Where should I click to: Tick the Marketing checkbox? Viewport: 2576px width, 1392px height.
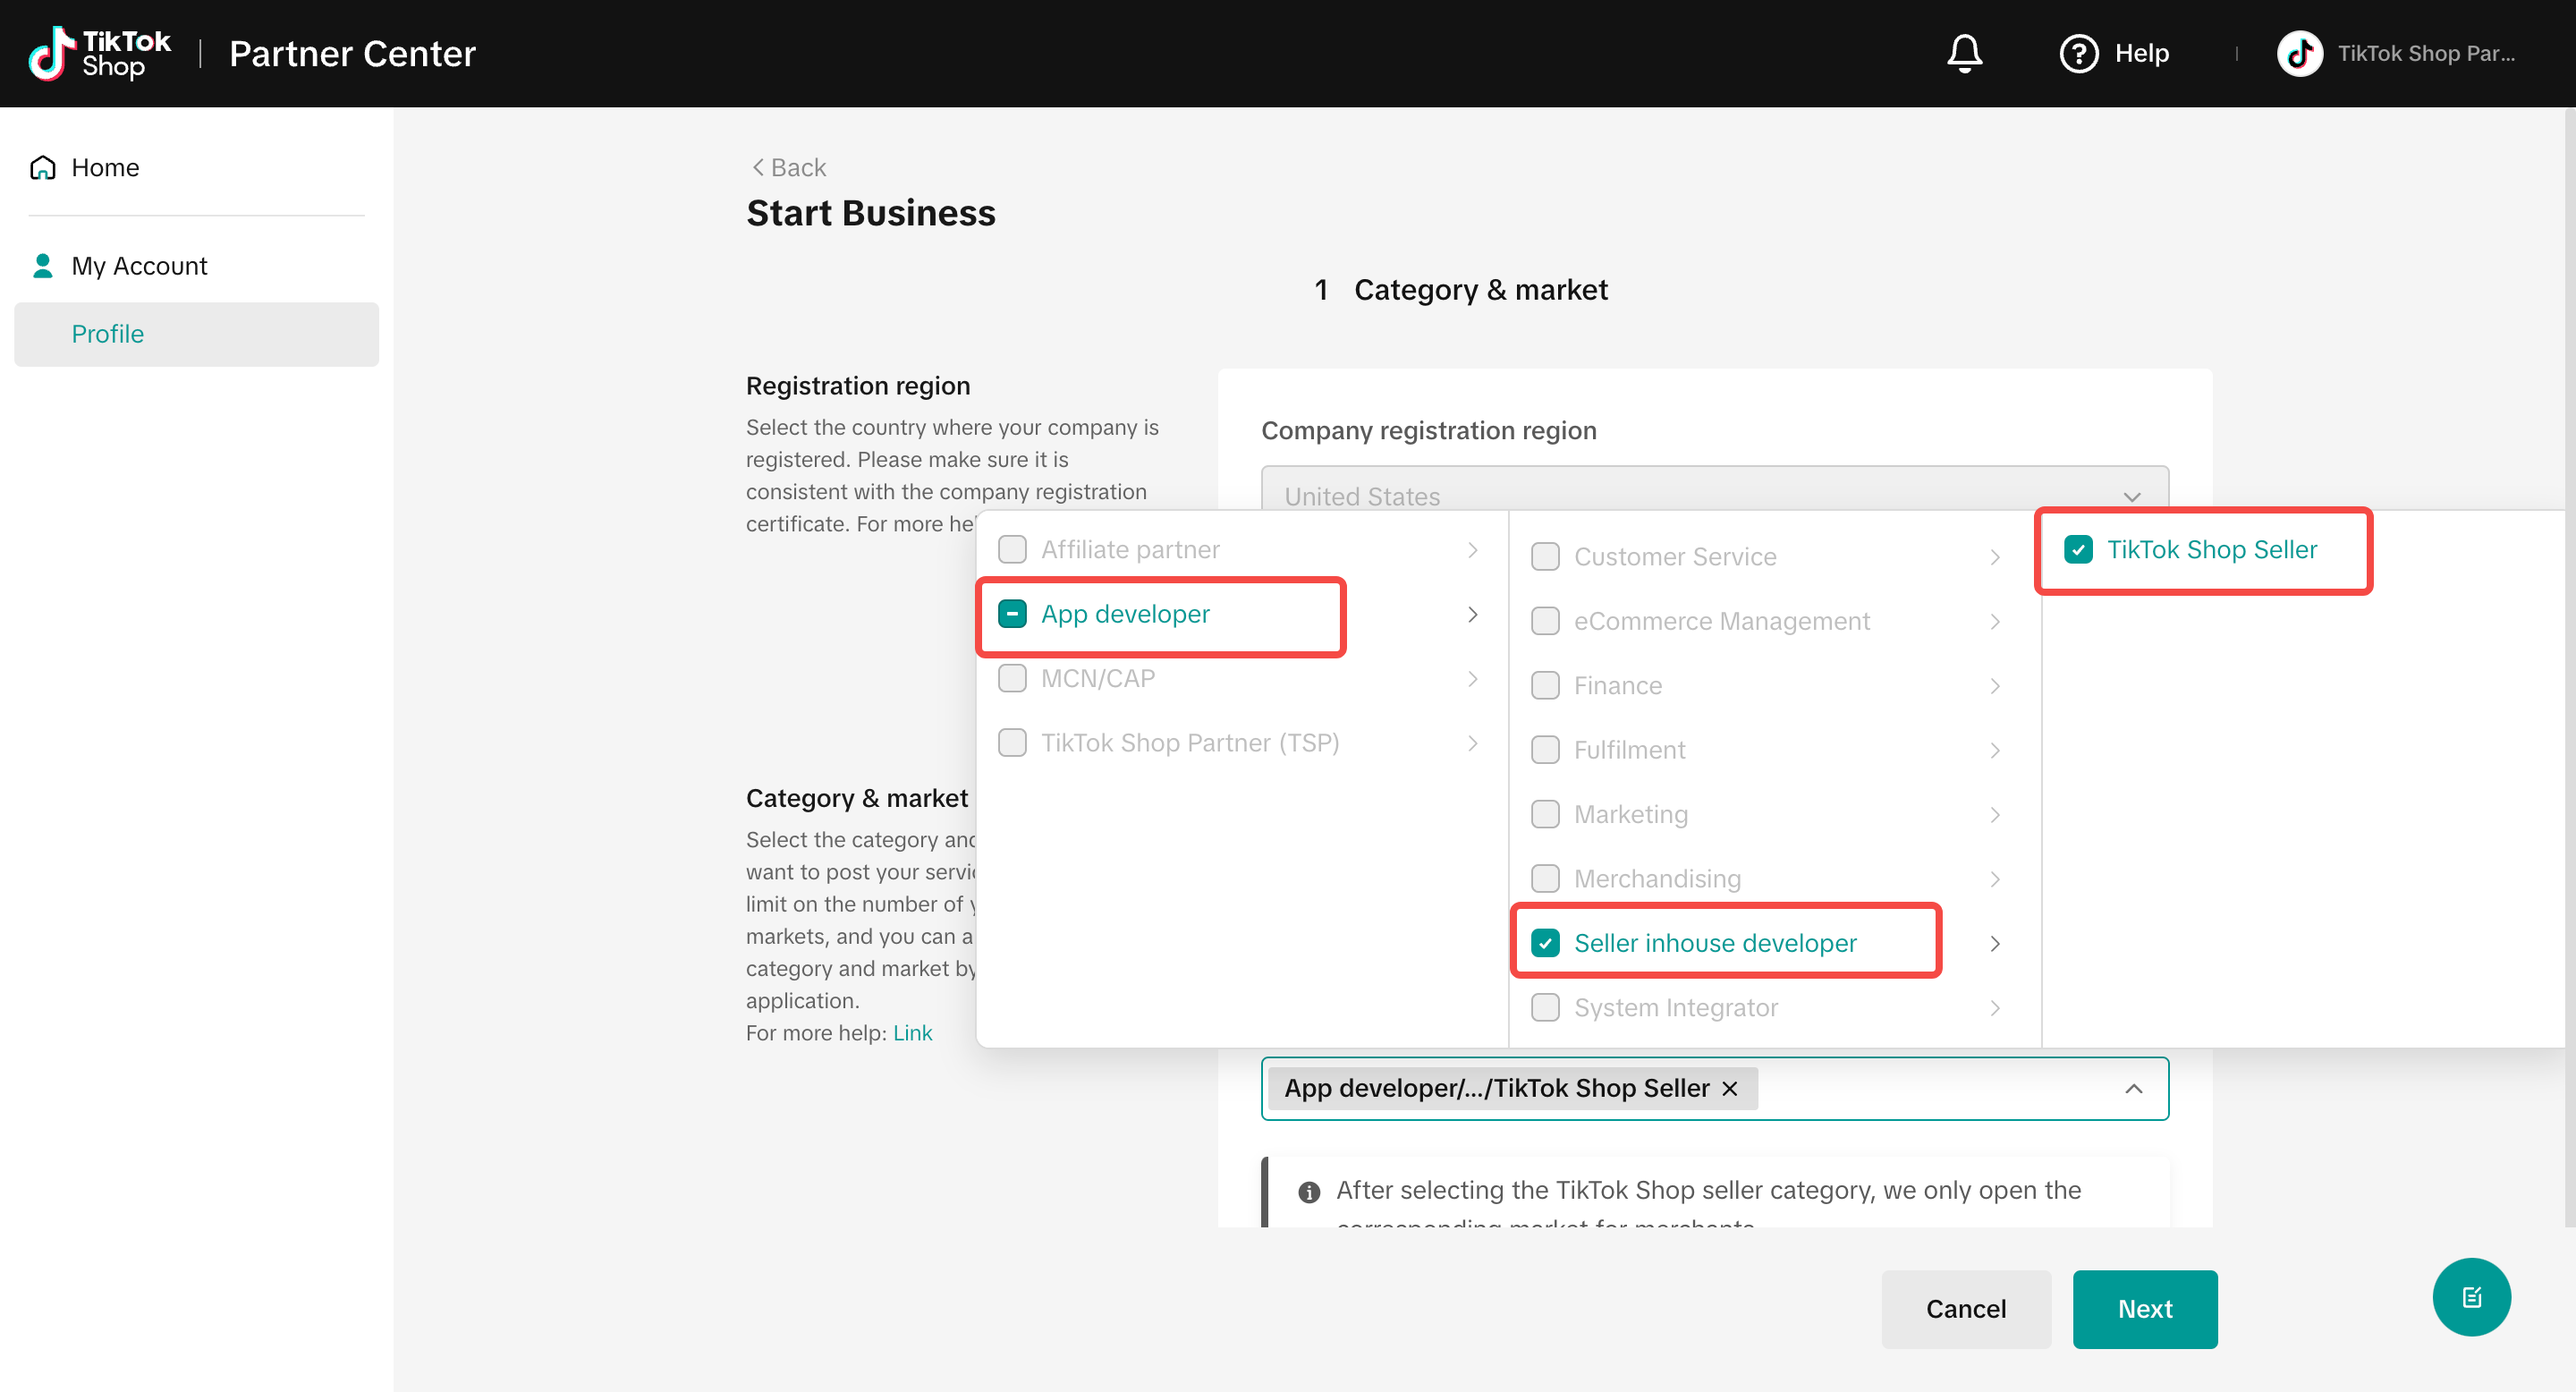pos(1545,814)
